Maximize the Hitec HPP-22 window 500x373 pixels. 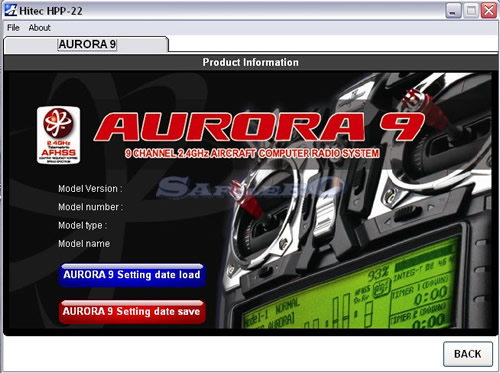pyautogui.click(x=471, y=11)
